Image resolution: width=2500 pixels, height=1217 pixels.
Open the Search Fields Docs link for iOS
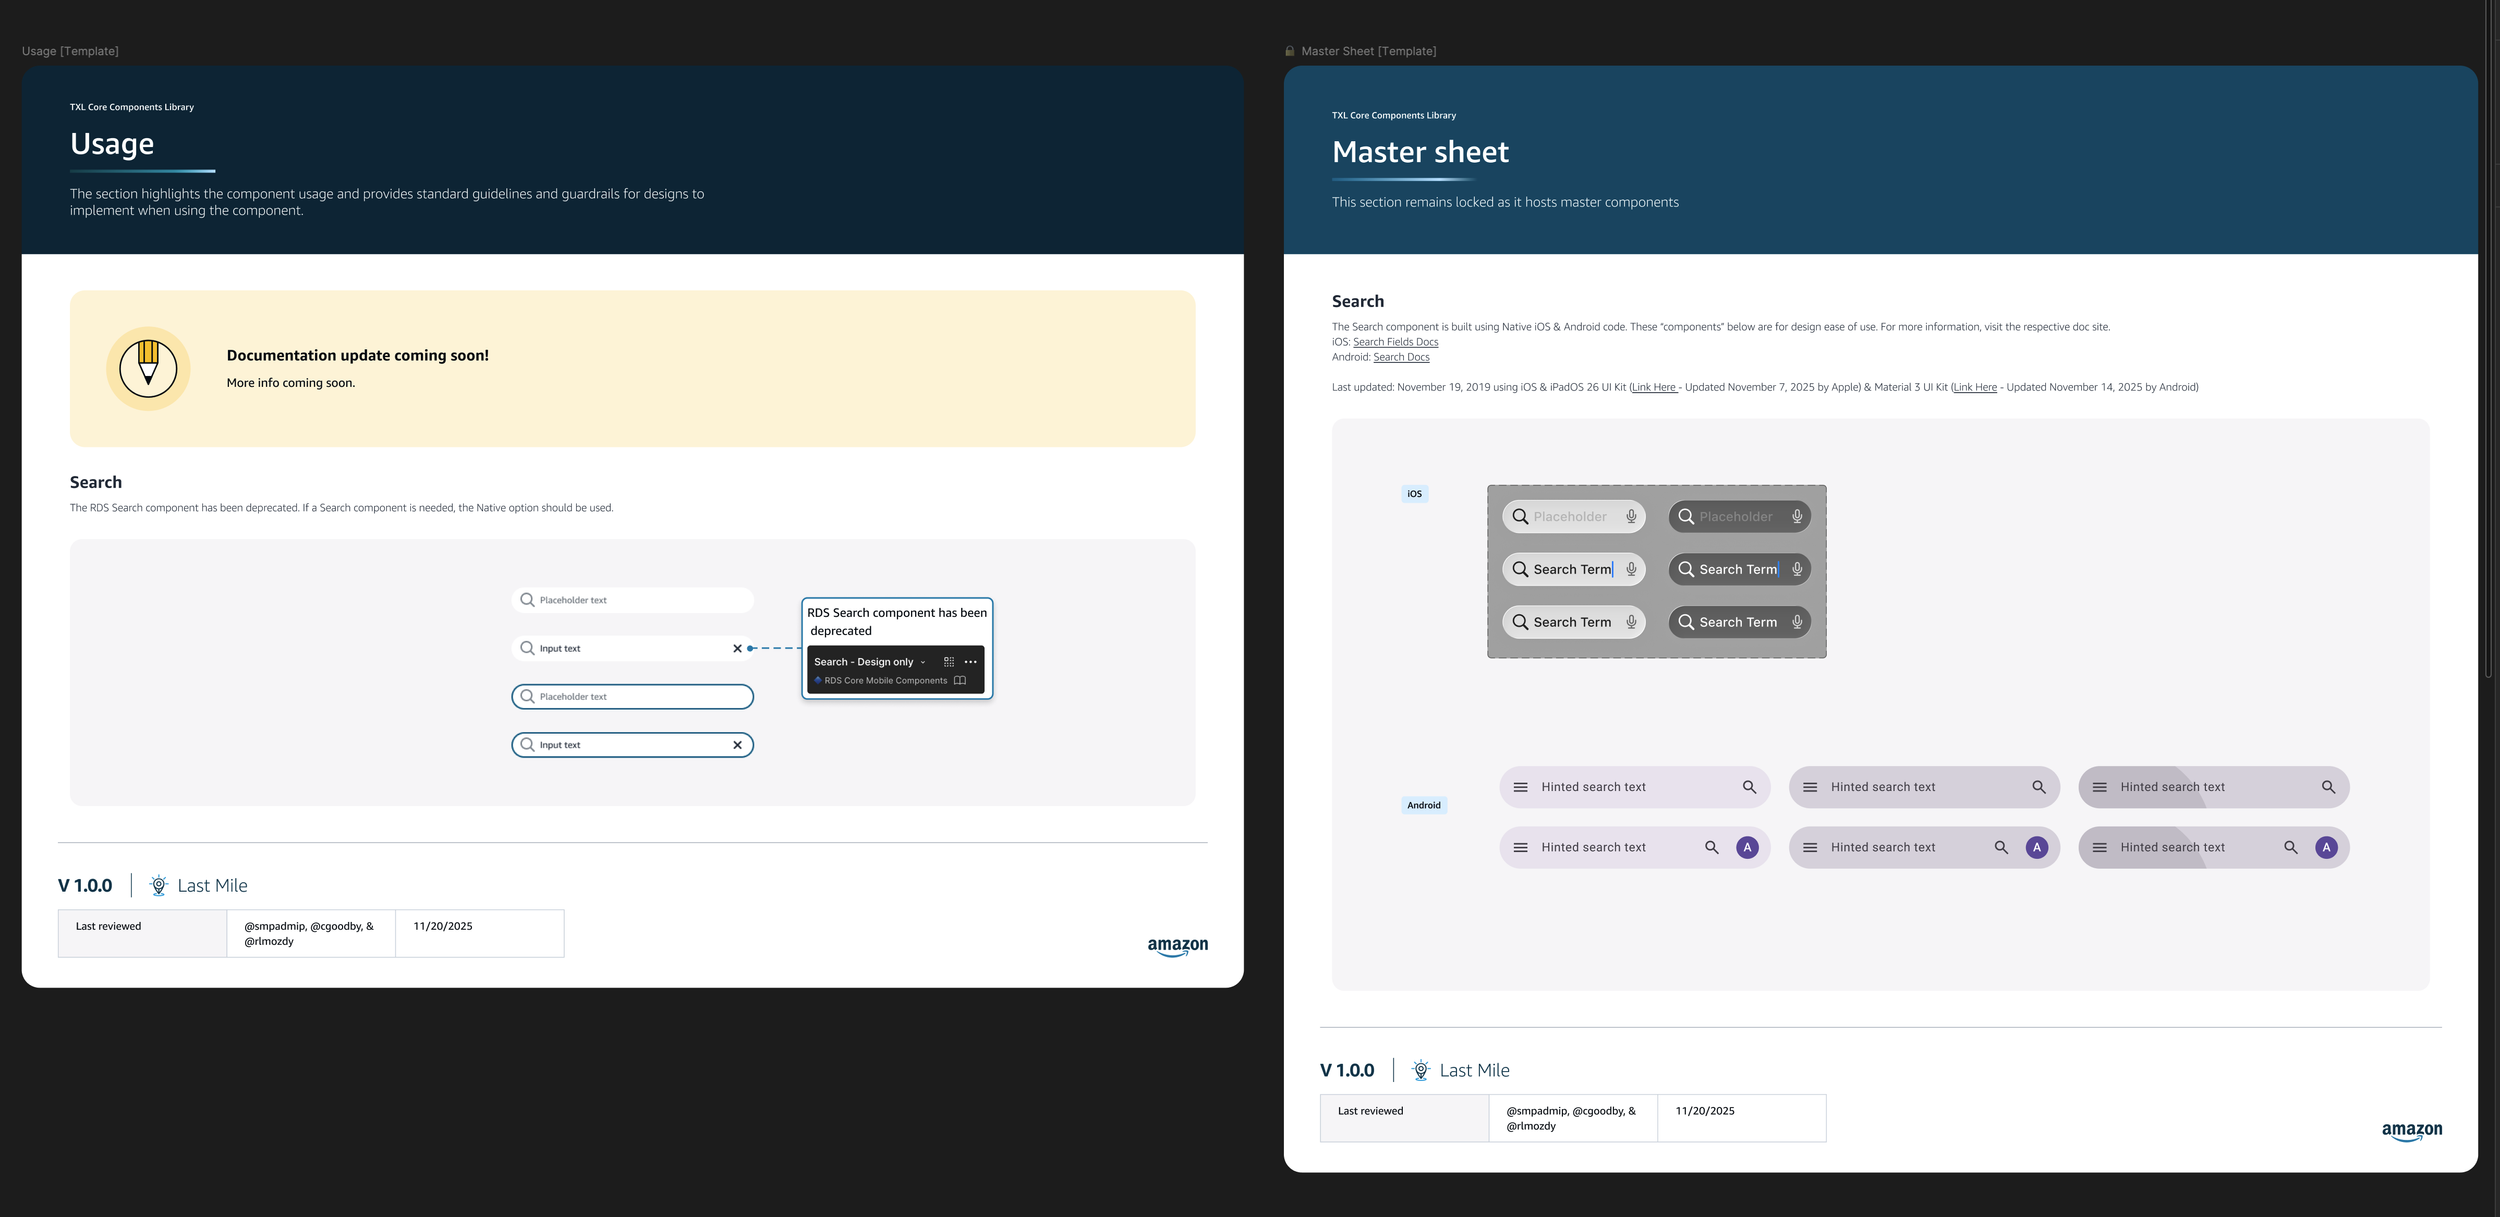1395,342
